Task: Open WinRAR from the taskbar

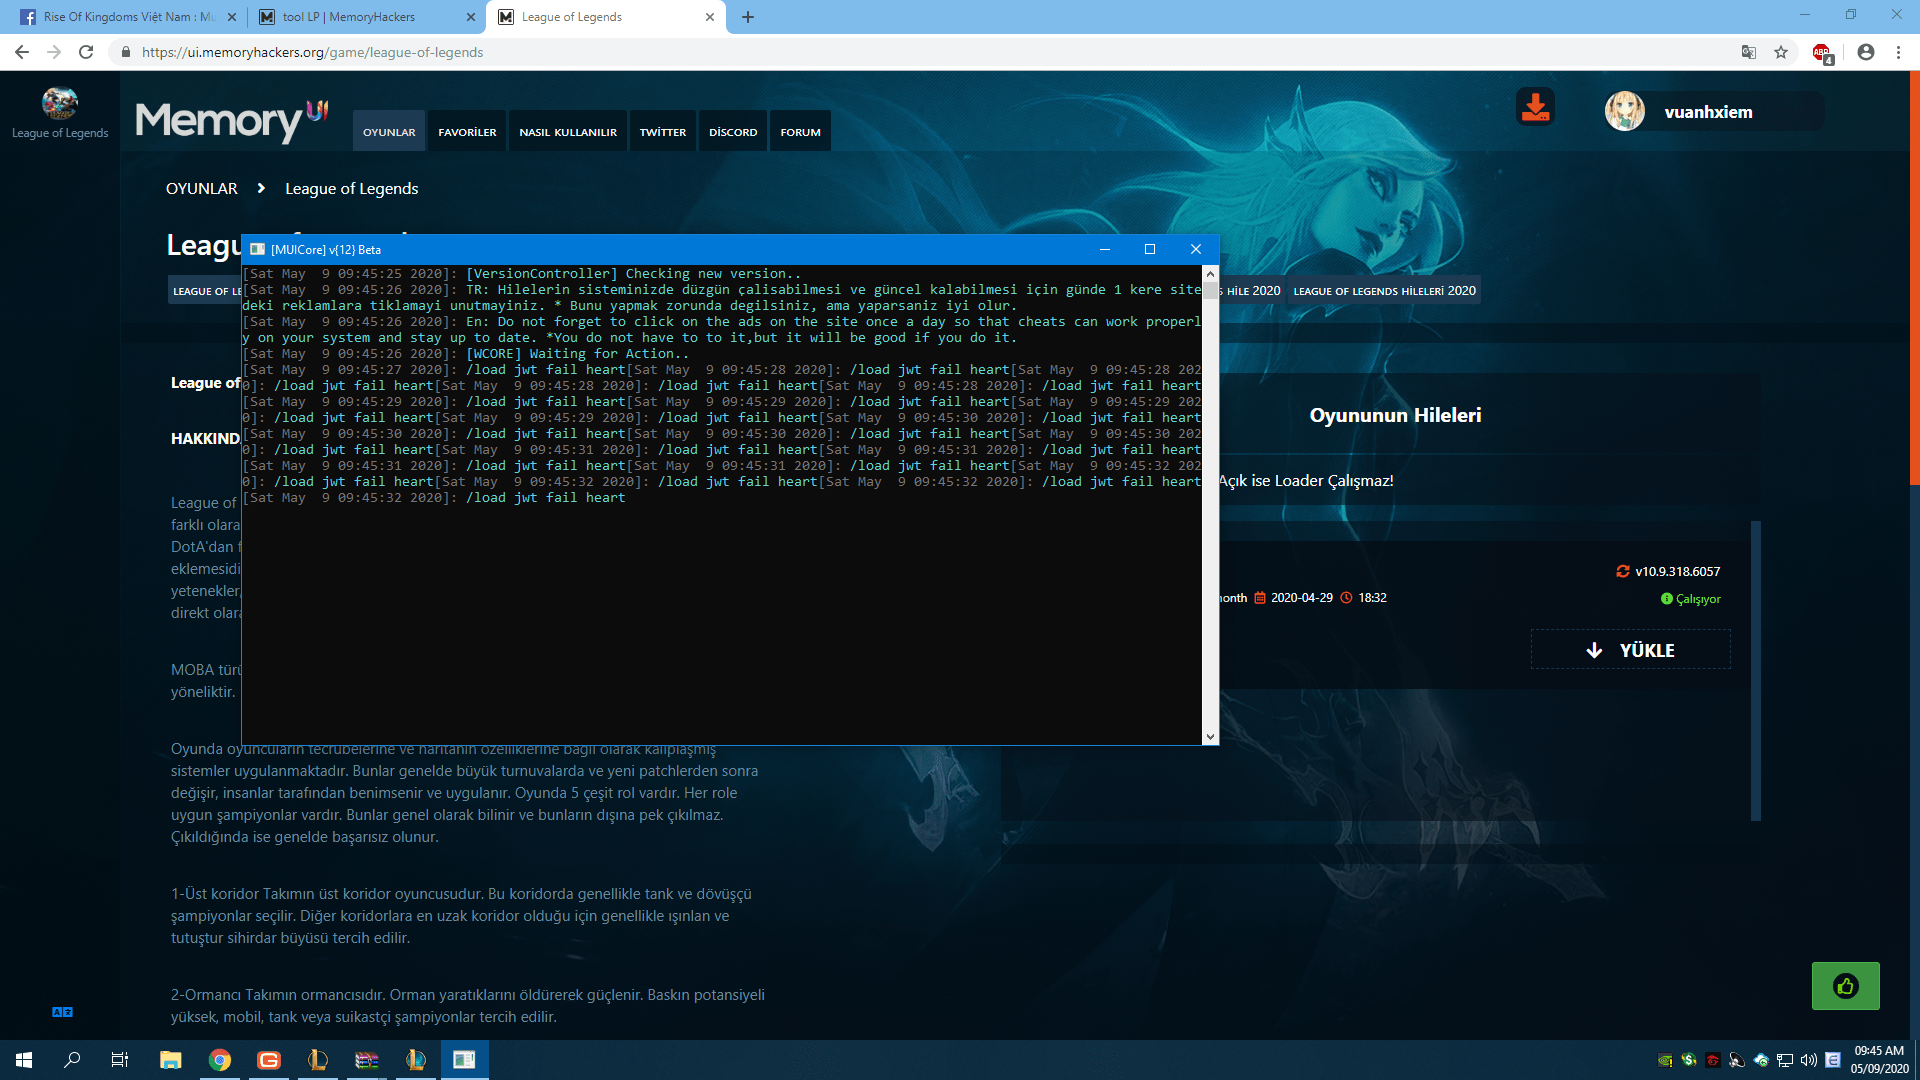Action: (x=367, y=1060)
